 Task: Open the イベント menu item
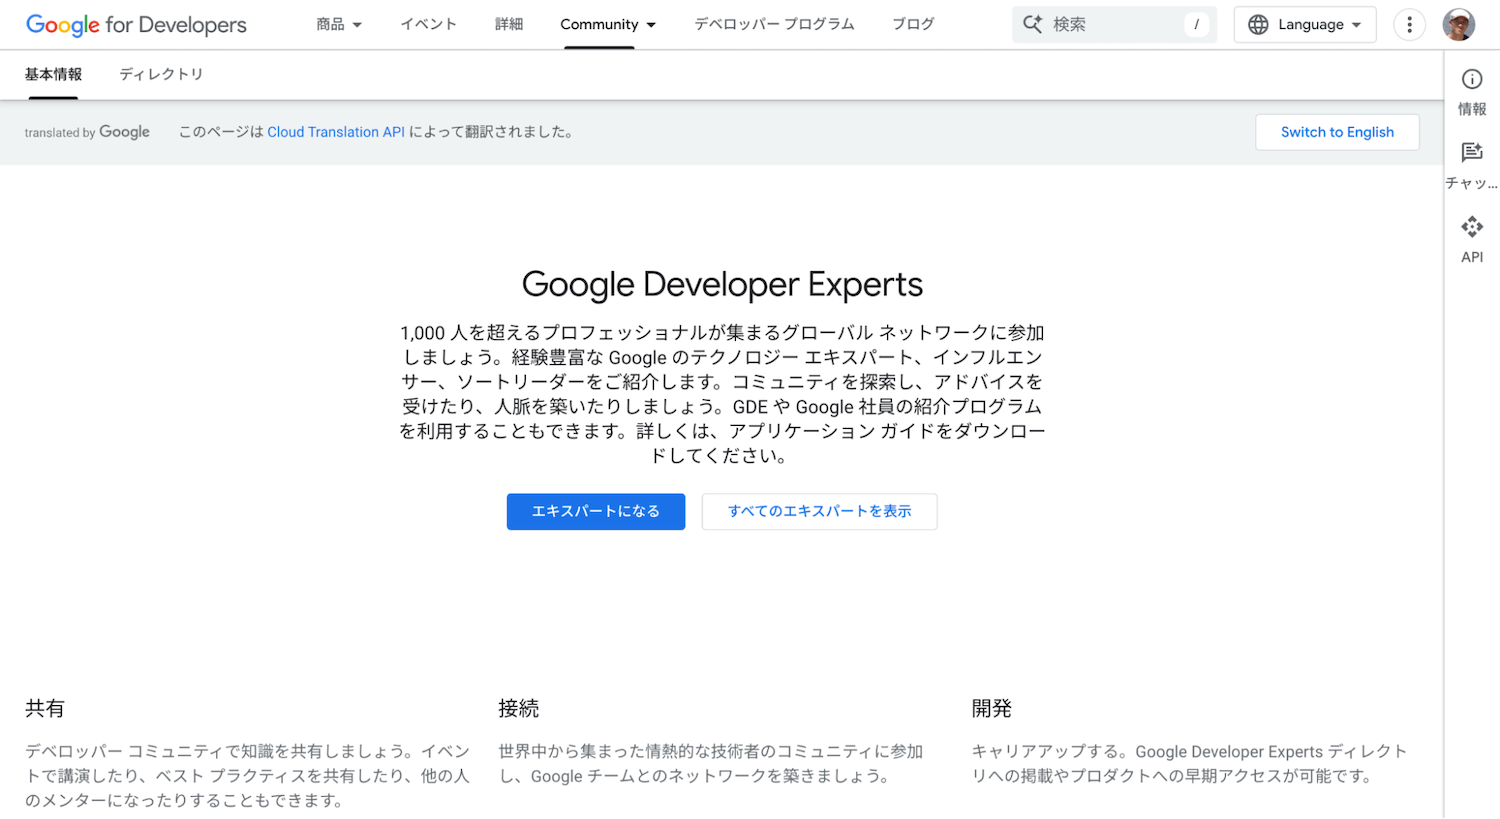pyautogui.click(x=428, y=24)
